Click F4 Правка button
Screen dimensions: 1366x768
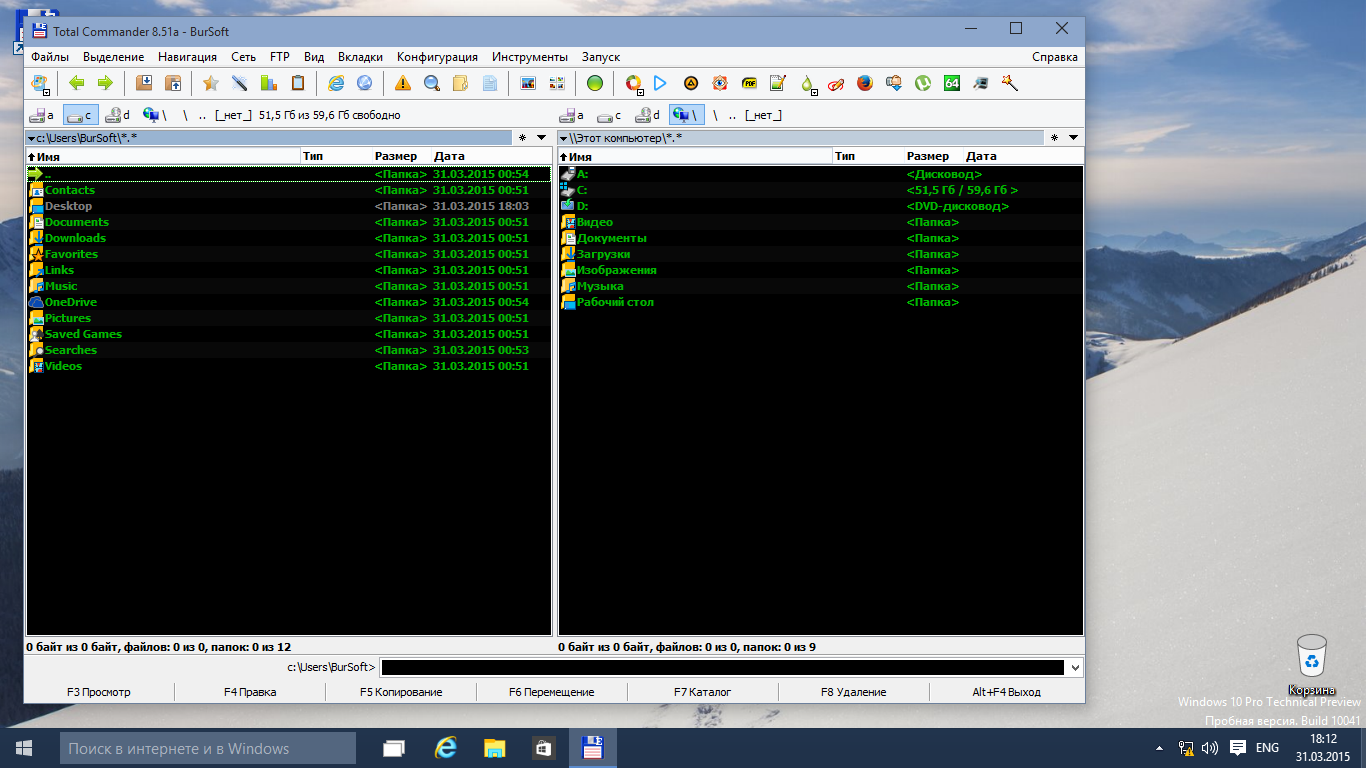(250, 692)
